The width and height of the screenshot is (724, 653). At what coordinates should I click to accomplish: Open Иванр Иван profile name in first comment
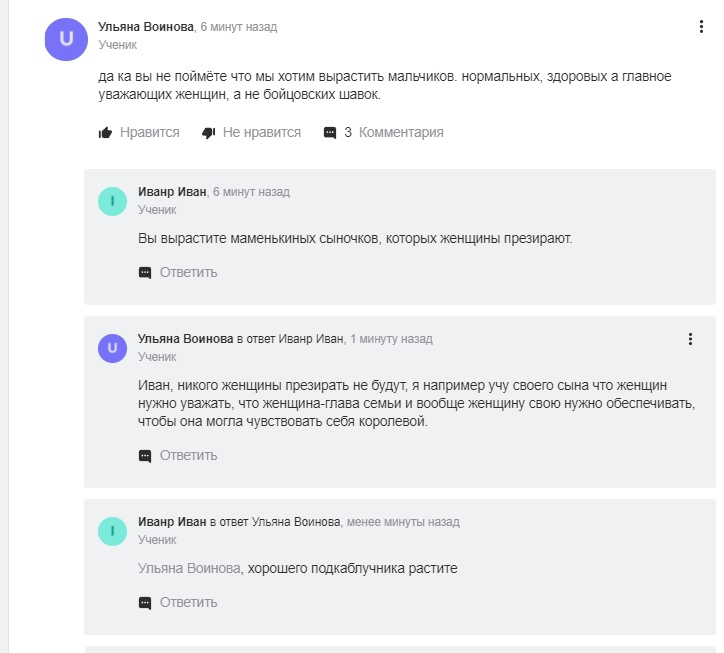click(172, 192)
